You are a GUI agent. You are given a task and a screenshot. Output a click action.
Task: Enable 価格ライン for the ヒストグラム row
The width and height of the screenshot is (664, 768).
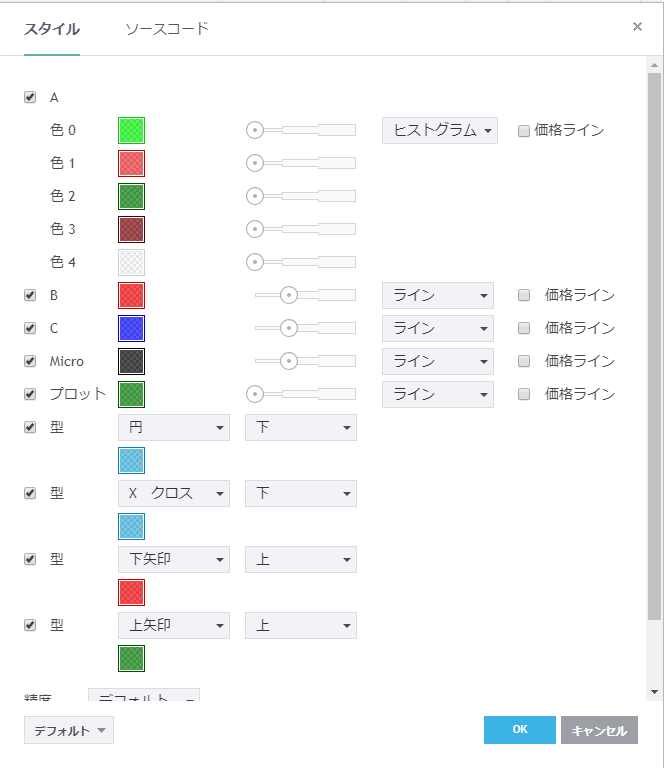[523, 130]
